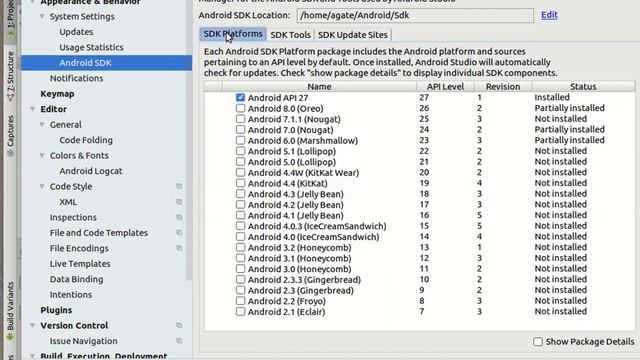Open the Keymap settings page
This screenshot has height=360, width=640.
[57, 93]
